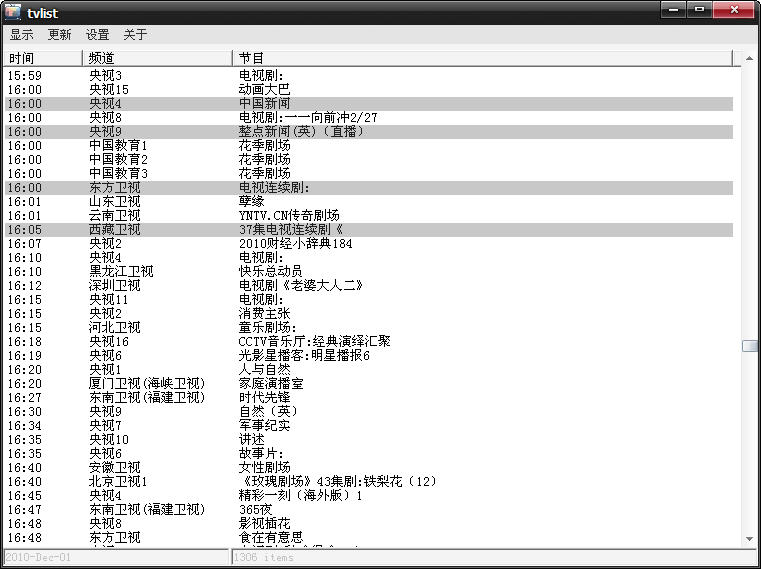761x569 pixels.
Task: Select the 河北卫视 row
Action: coord(369,328)
